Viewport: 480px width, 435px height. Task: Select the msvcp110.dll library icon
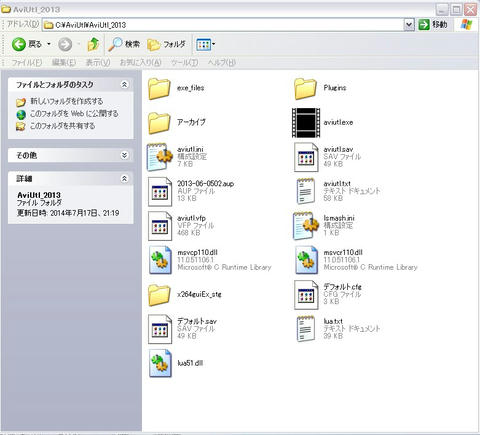pos(160,260)
